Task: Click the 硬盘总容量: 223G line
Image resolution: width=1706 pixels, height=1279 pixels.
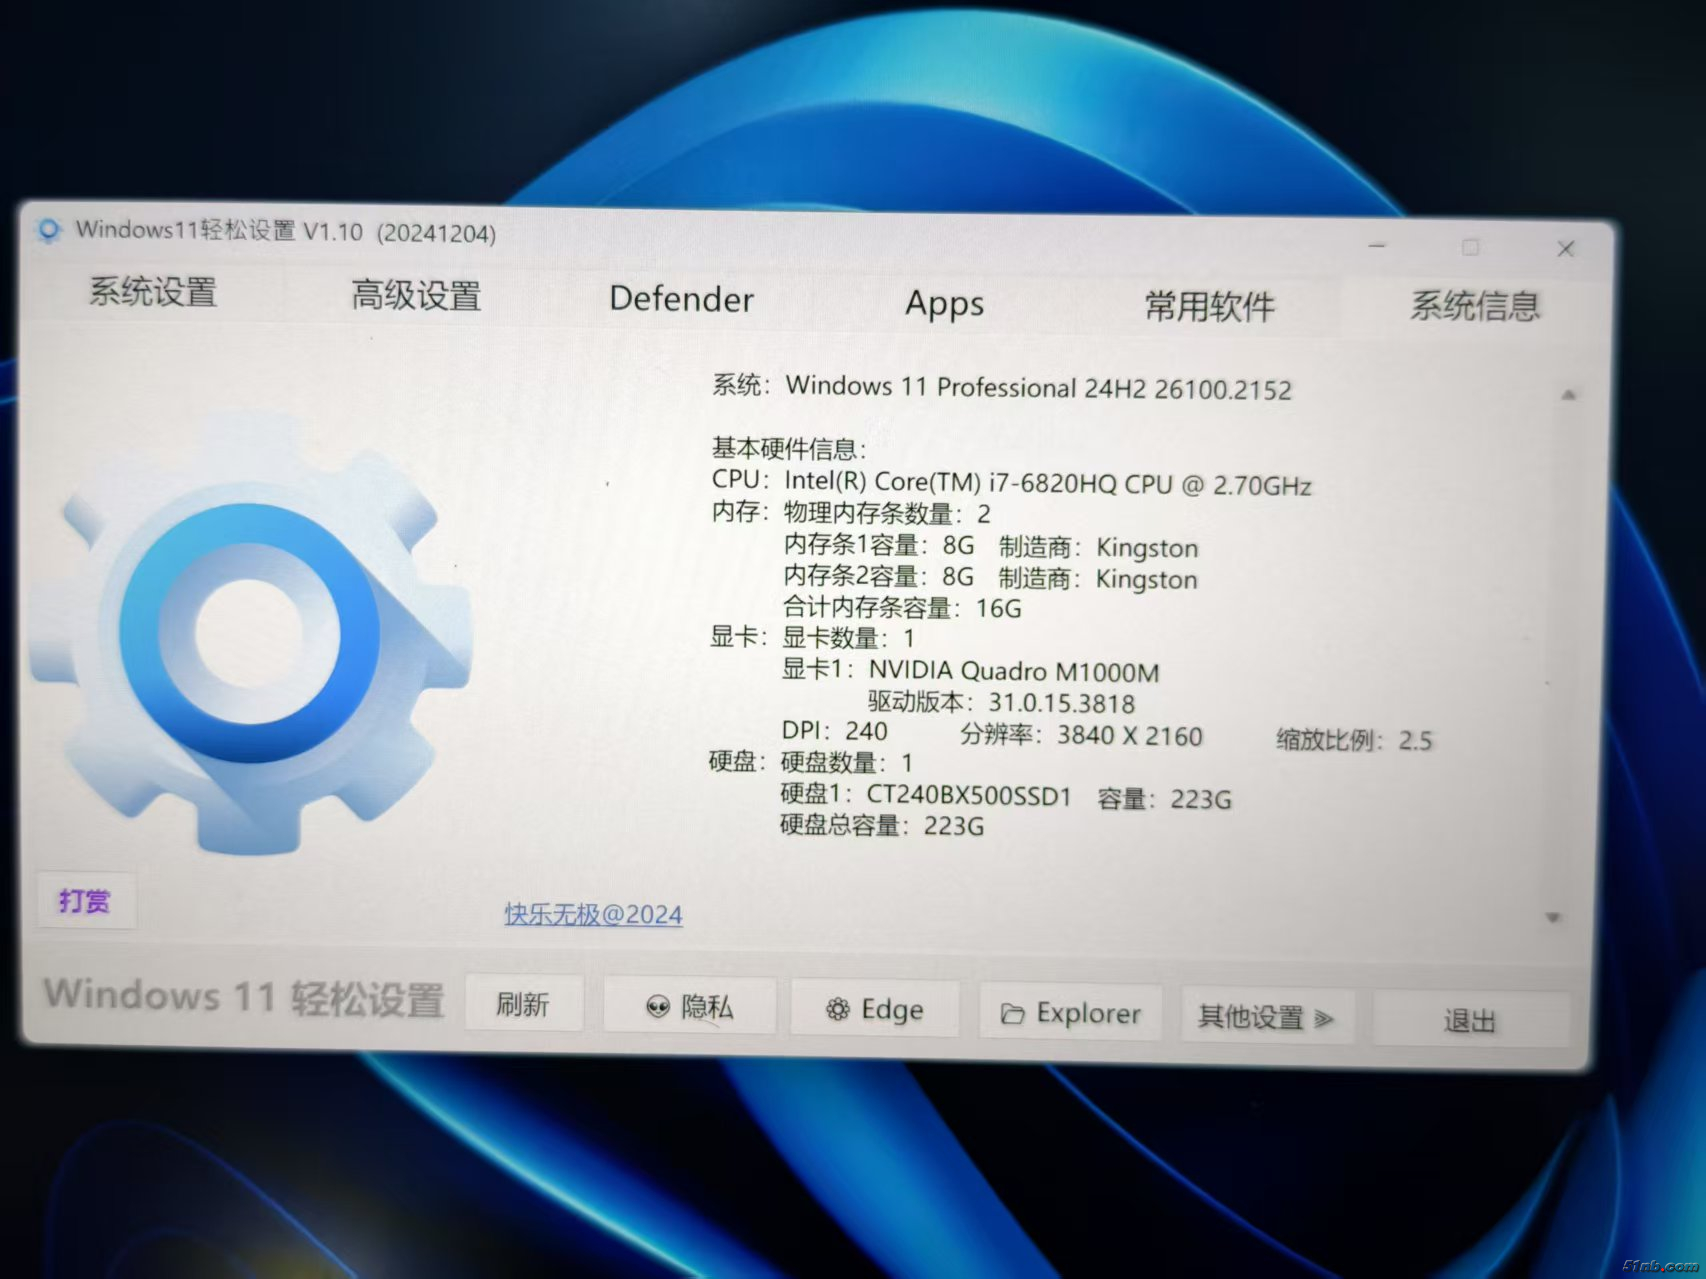Action: pos(881,826)
